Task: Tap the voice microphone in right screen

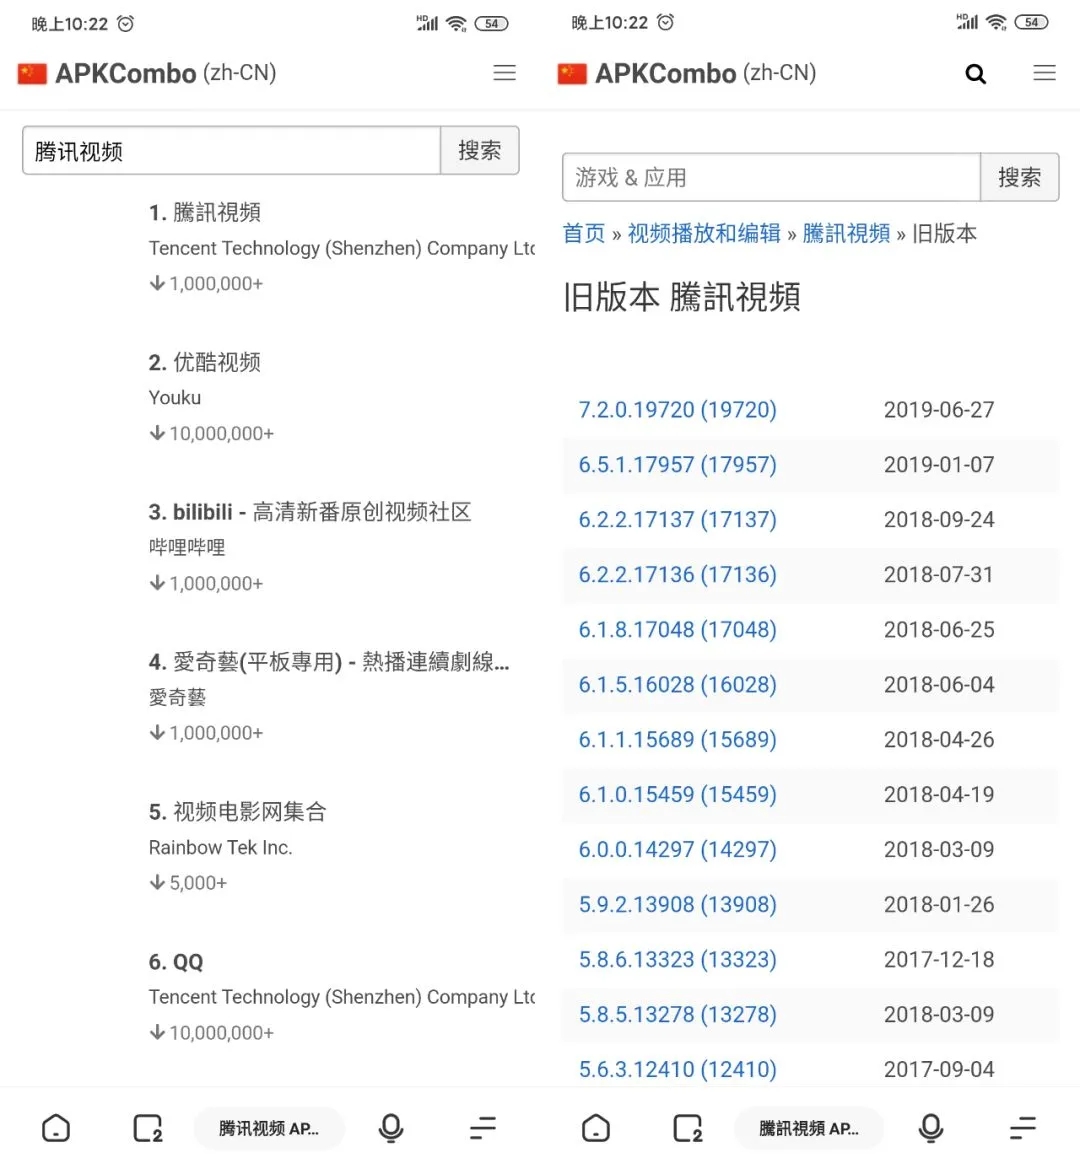Action: (930, 1128)
